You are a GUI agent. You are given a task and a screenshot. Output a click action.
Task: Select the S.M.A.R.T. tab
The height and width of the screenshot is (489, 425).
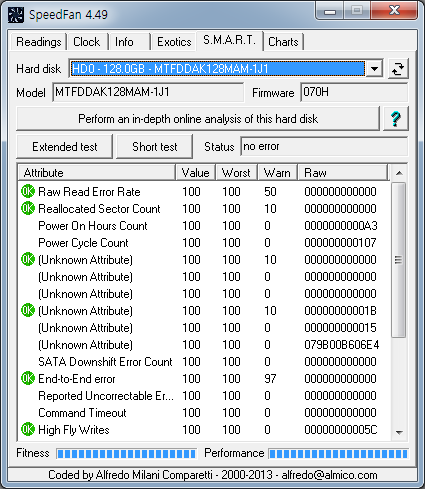point(230,40)
